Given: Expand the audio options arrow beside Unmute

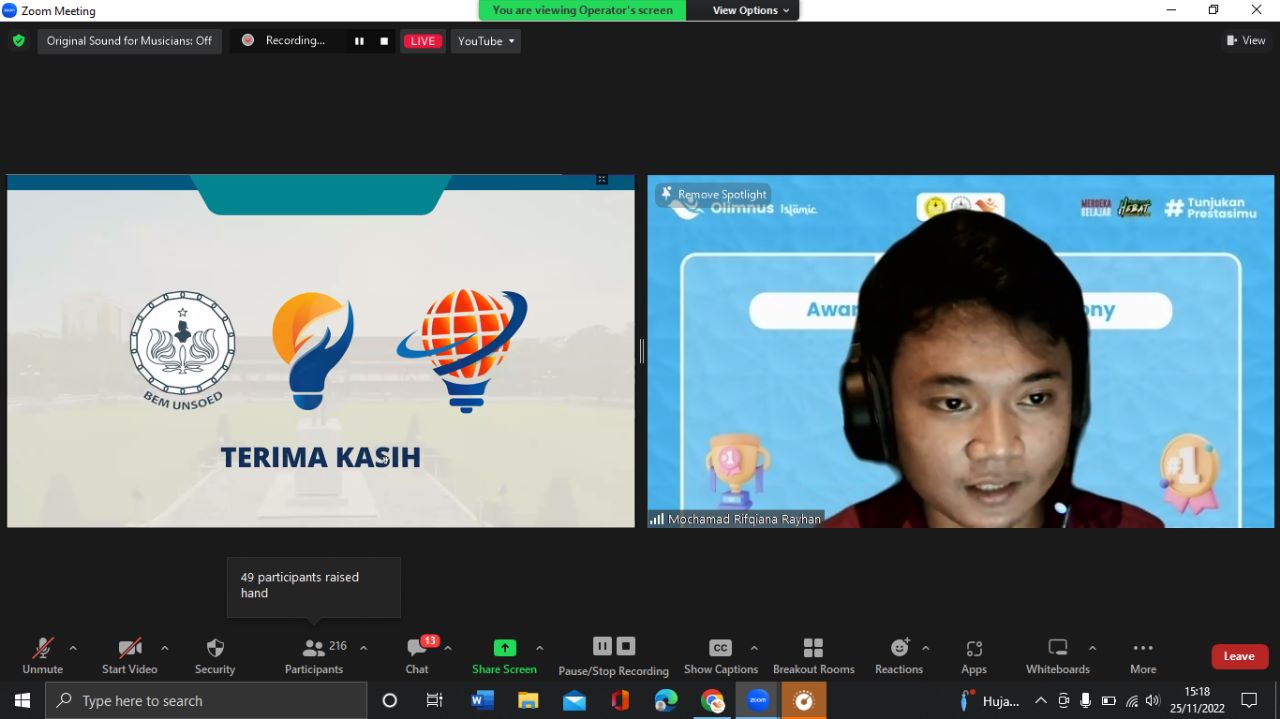Looking at the screenshot, I should pos(73,648).
